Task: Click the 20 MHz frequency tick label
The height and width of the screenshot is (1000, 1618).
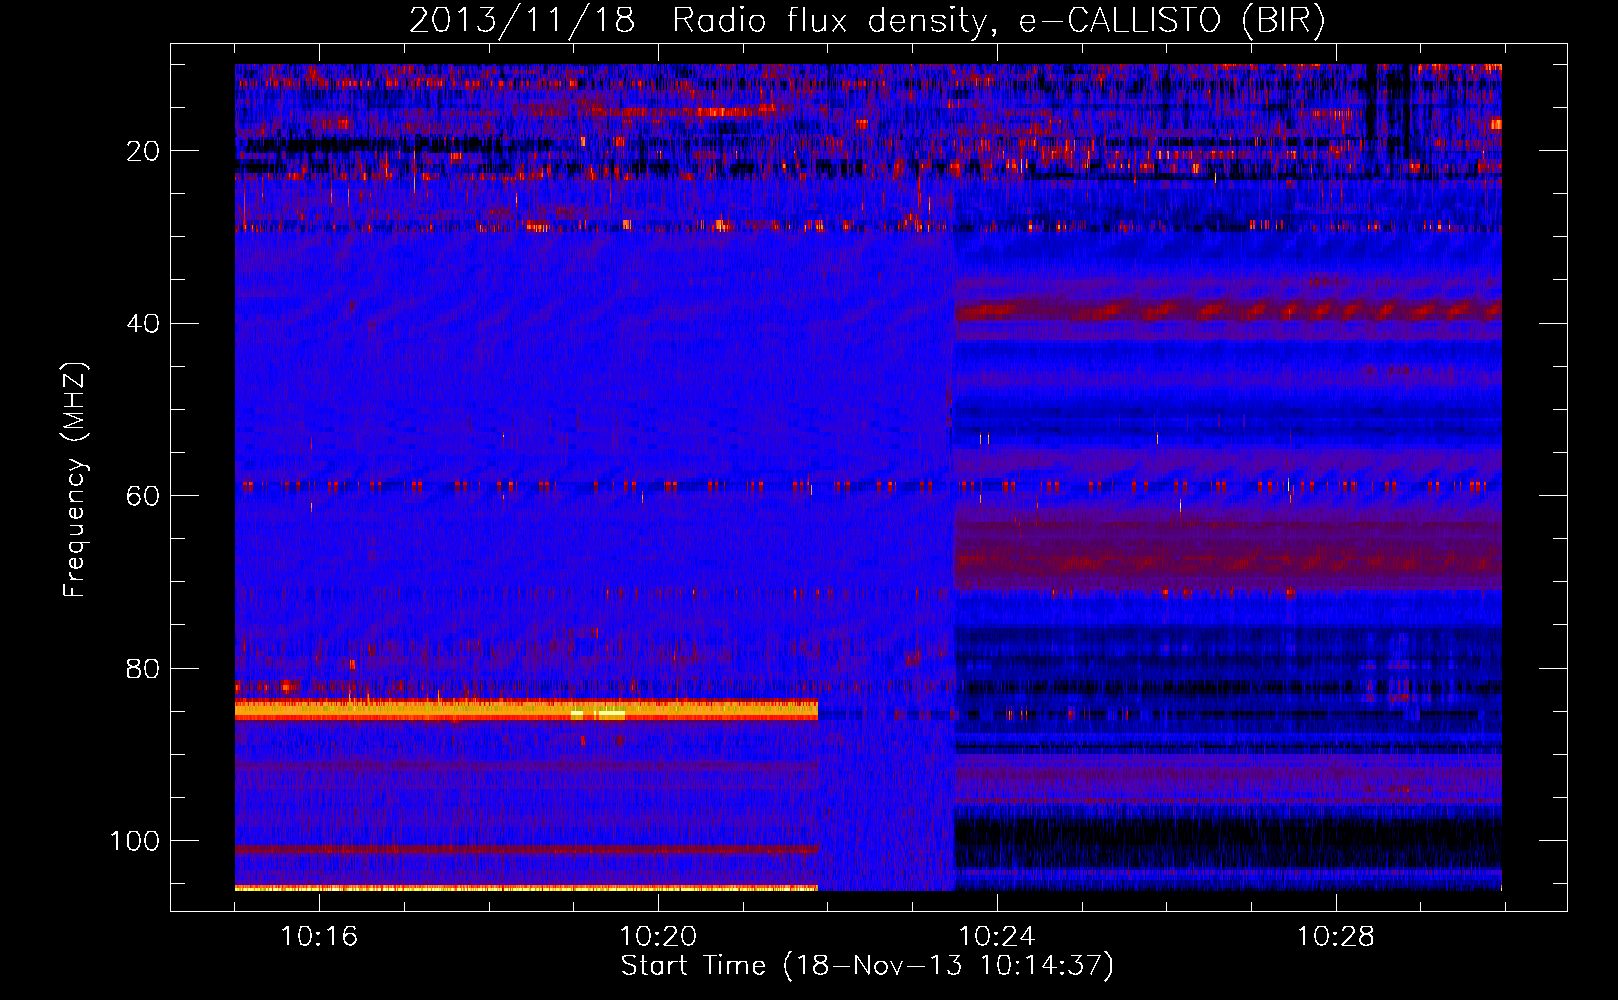Action: pyautogui.click(x=144, y=152)
